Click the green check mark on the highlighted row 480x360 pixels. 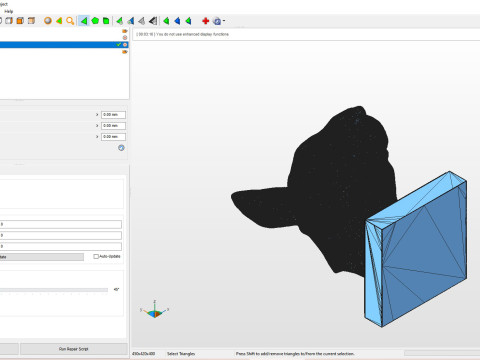tap(118, 44)
